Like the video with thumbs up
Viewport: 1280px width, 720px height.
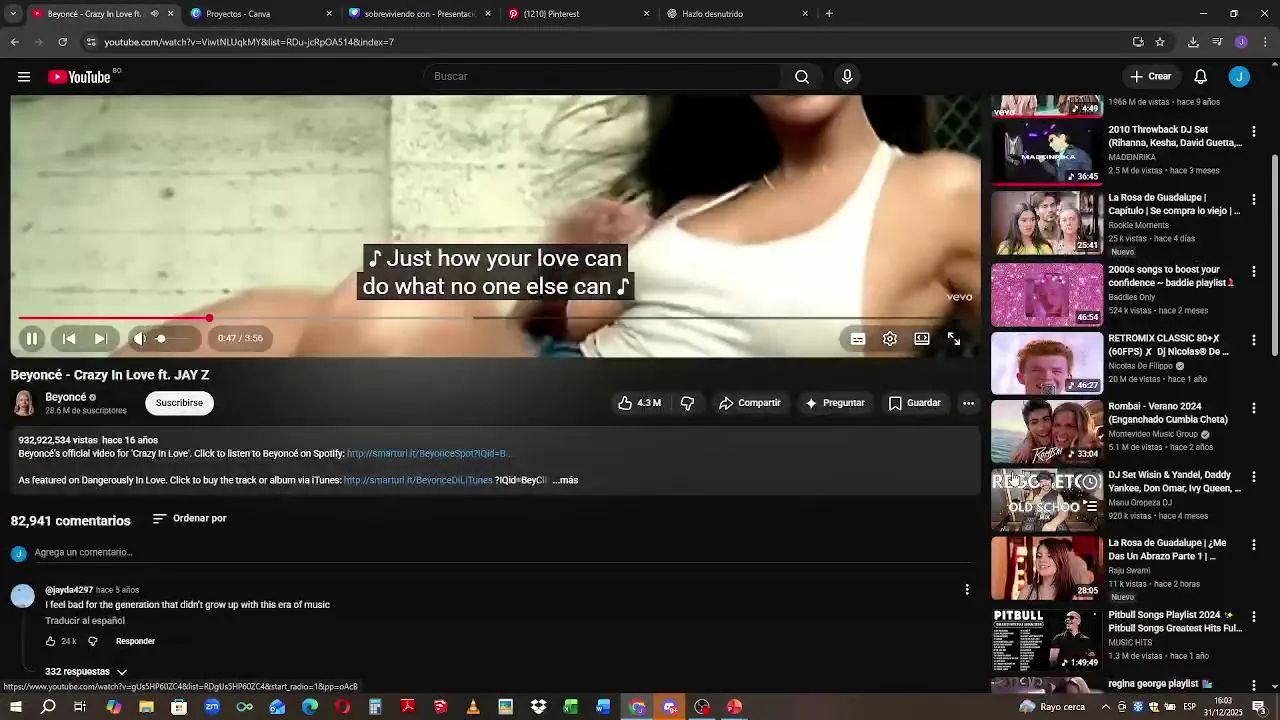[639, 403]
